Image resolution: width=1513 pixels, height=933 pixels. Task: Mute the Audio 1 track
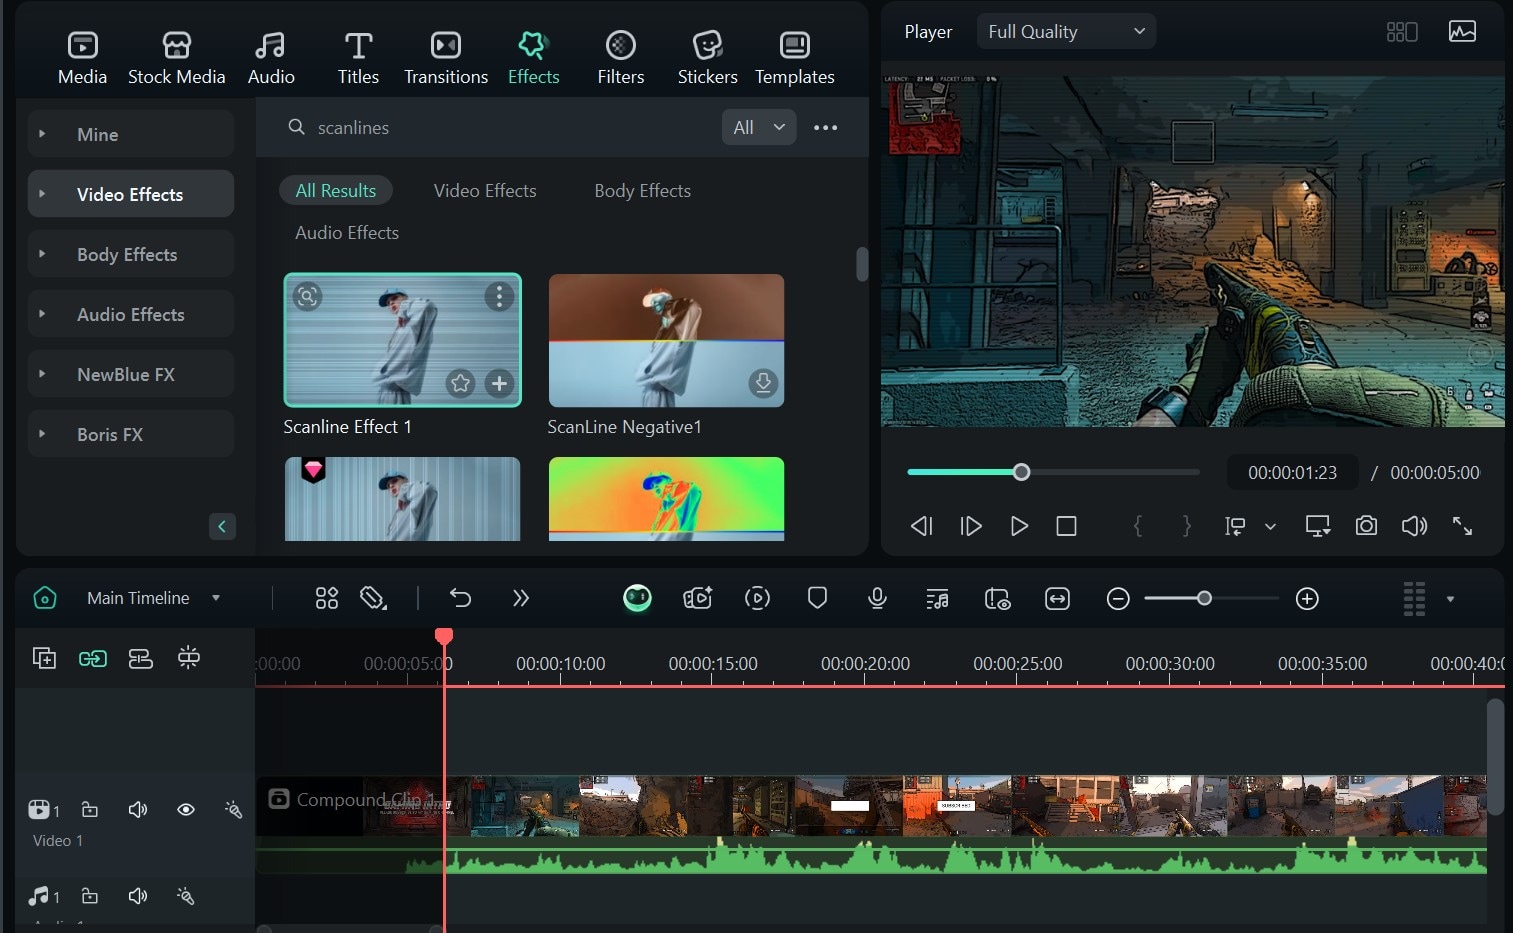(138, 896)
